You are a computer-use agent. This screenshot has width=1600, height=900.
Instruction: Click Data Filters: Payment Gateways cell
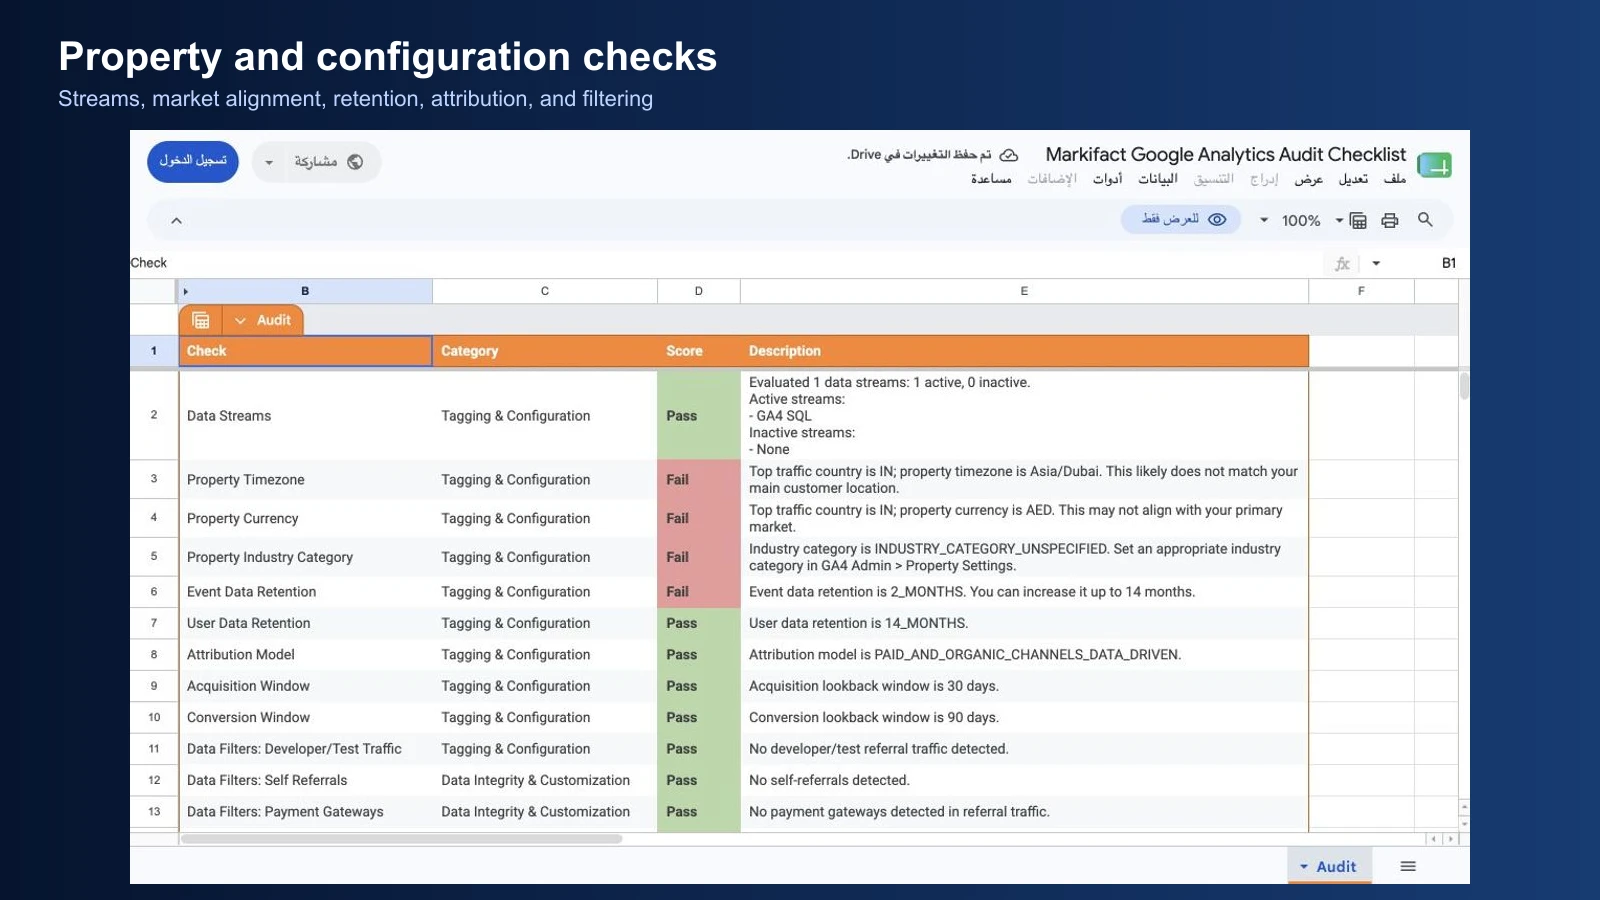click(305, 812)
